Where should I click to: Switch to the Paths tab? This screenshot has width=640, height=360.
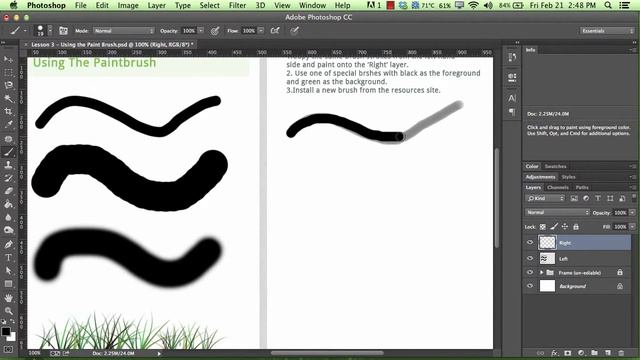point(582,187)
